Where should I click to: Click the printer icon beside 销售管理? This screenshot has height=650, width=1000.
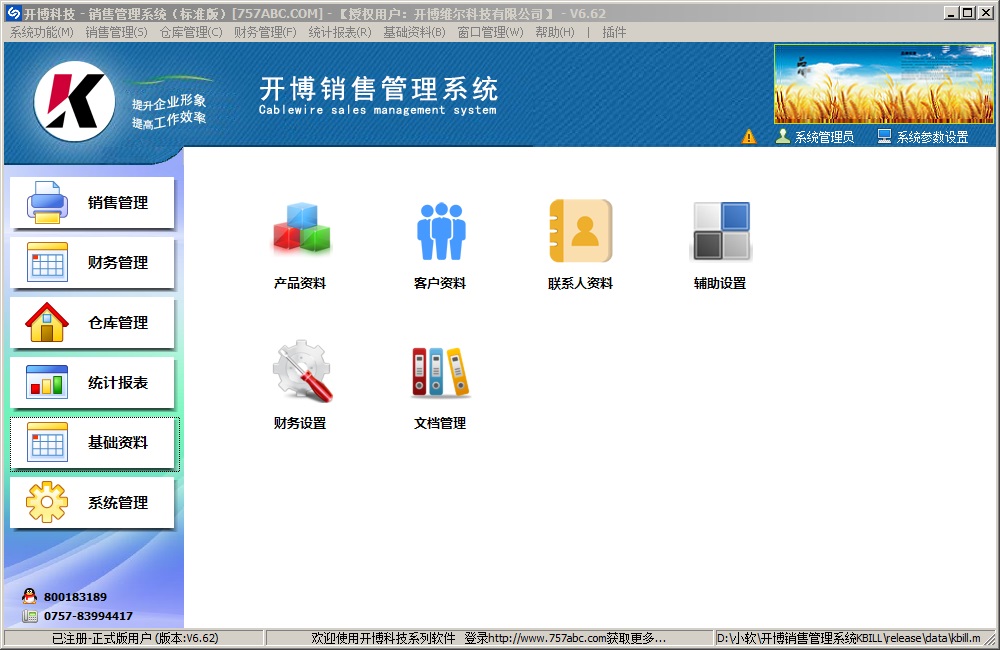pos(47,202)
